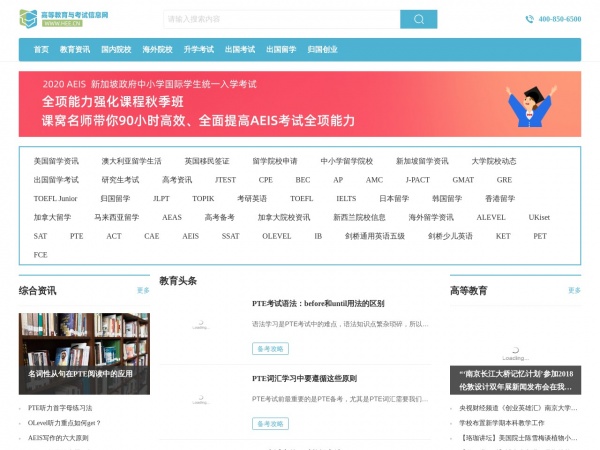Select the JLPT tag
This screenshot has width=600, height=450.
pos(161,199)
